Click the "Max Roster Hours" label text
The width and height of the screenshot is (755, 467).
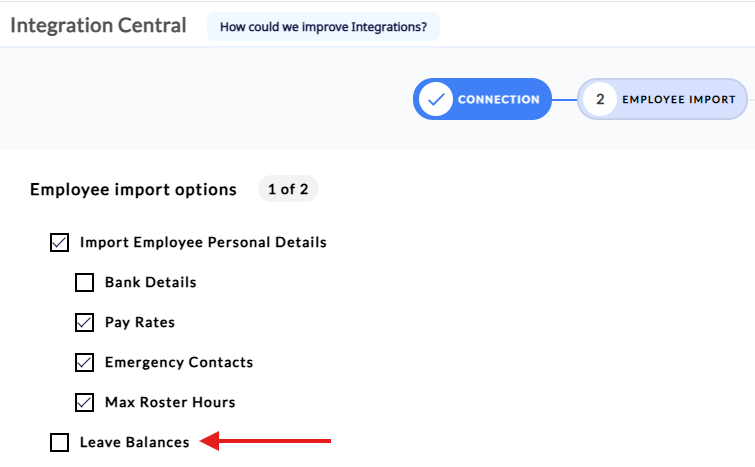(170, 402)
